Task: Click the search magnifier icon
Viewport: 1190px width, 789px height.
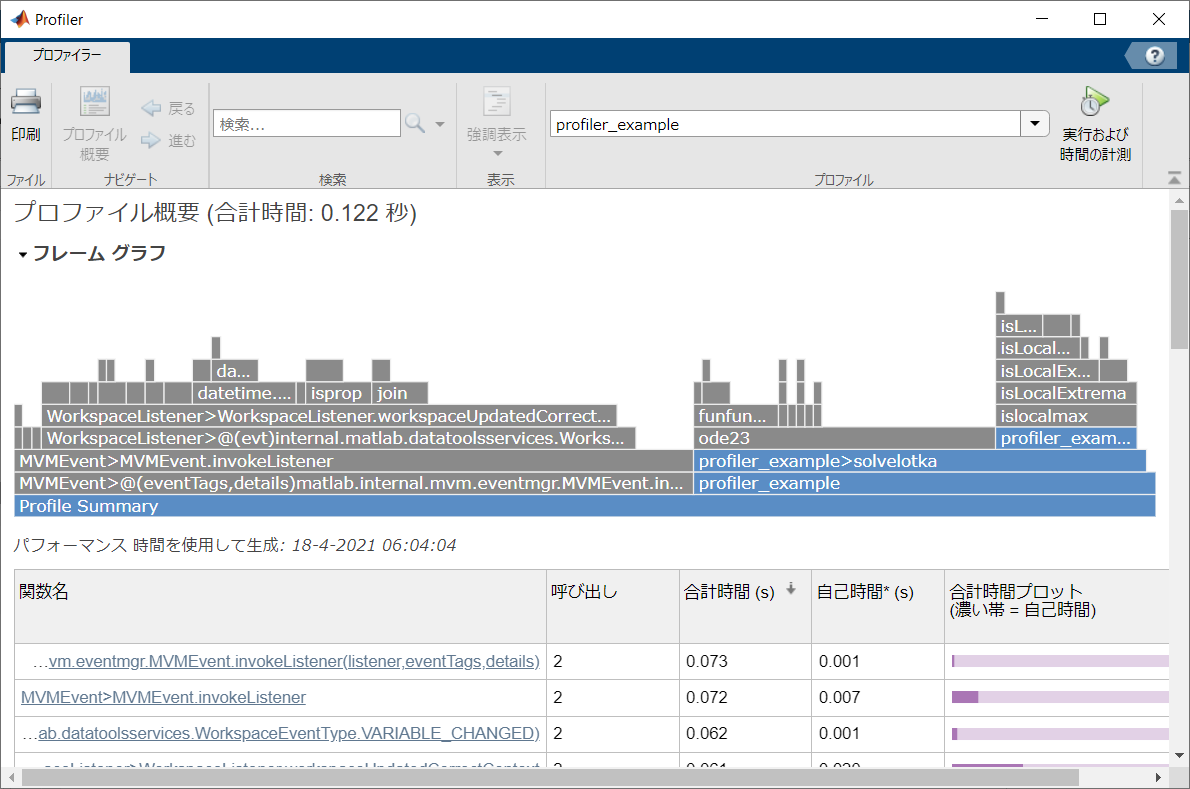Action: [414, 124]
